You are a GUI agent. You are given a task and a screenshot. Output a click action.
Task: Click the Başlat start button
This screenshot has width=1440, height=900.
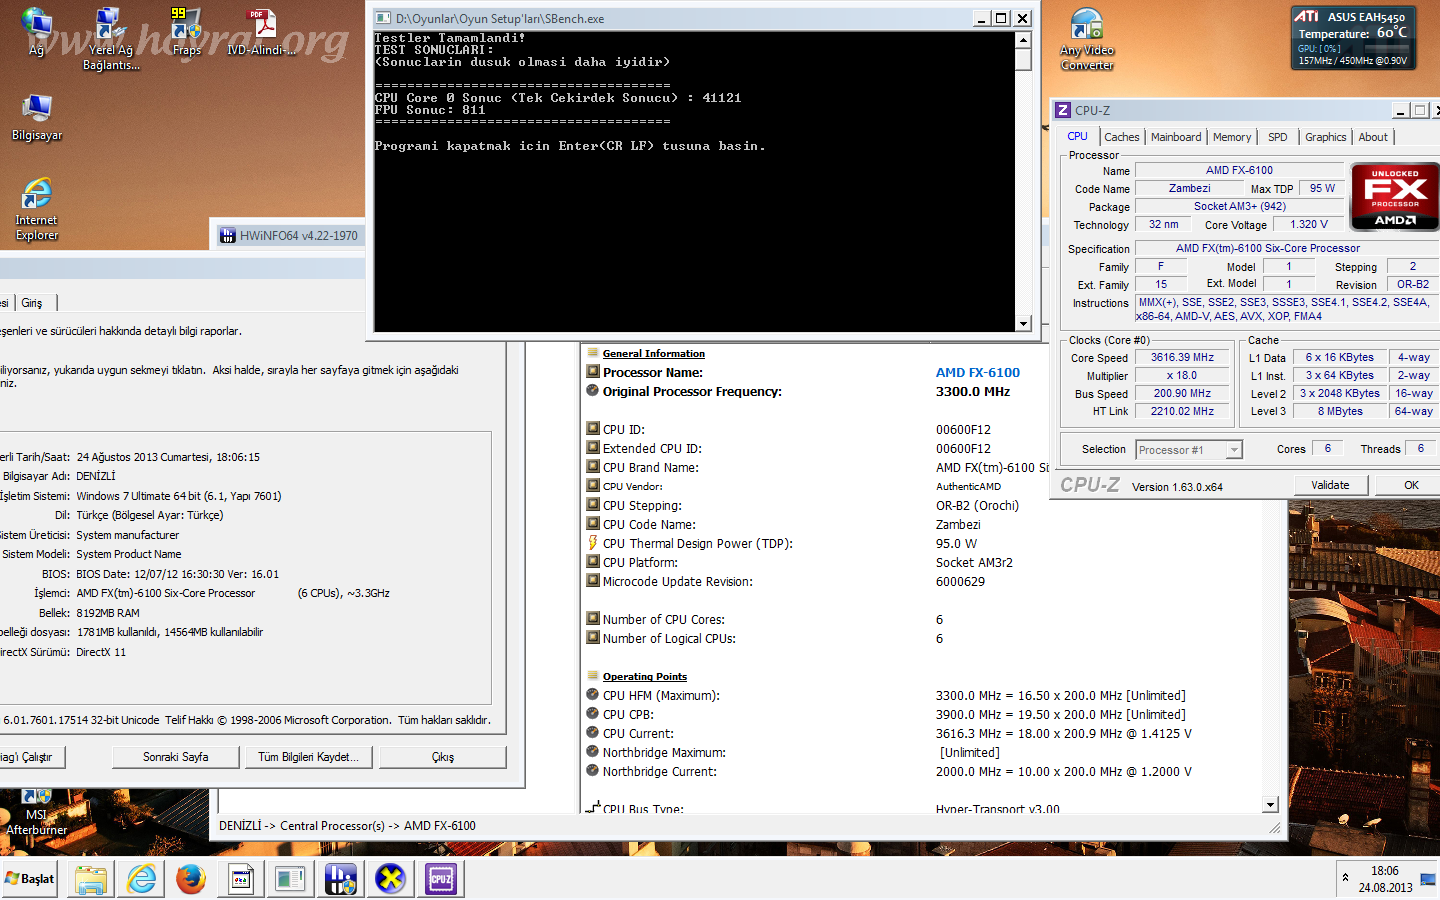pos(30,879)
